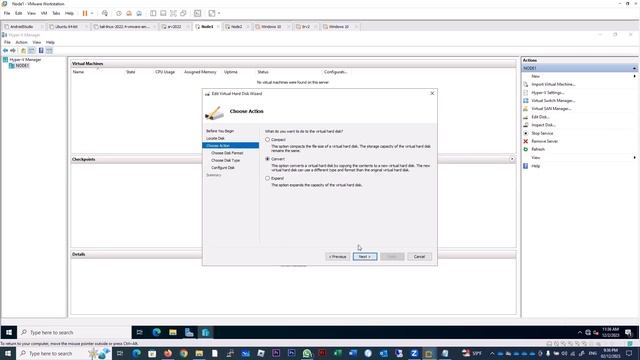
Task: Open Server Manager from the guest VM taskbar
Action: (189, 332)
